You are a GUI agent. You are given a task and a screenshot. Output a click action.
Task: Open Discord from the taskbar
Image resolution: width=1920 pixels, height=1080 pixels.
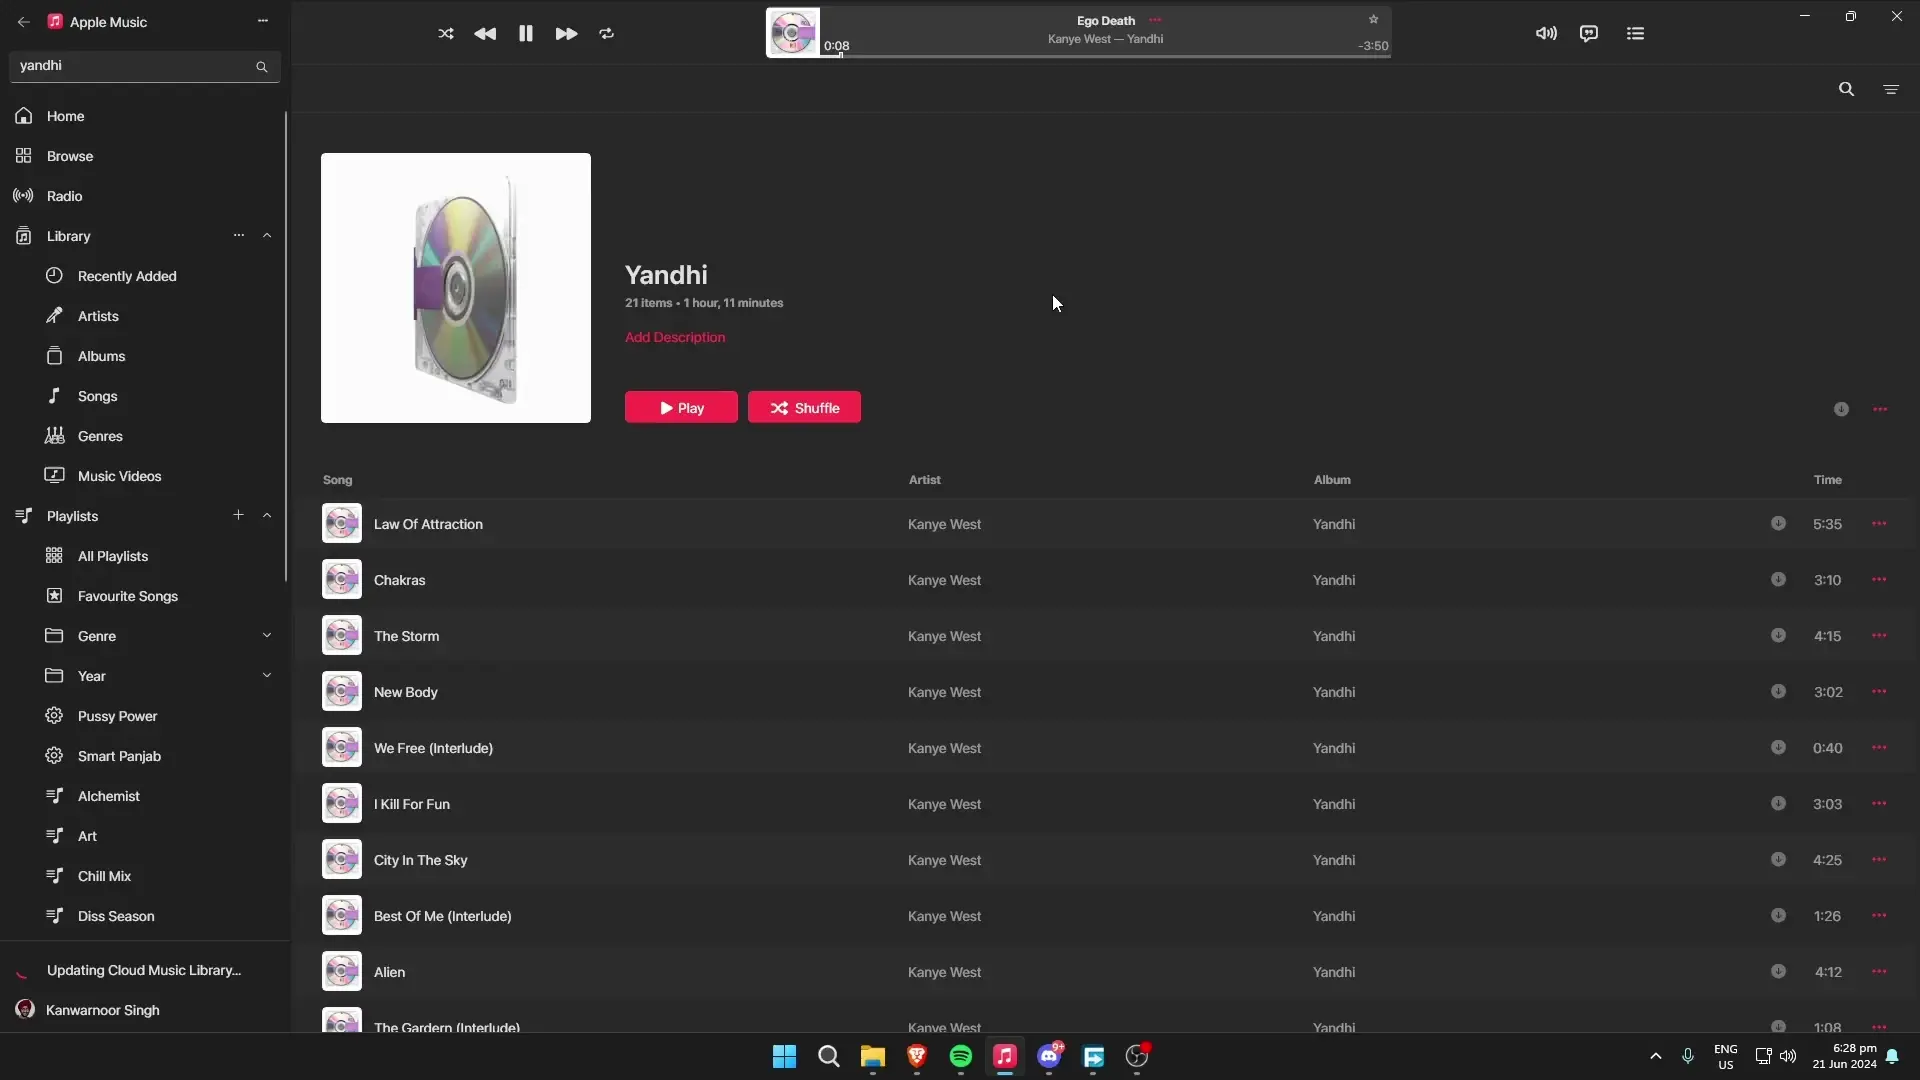tap(1049, 1056)
